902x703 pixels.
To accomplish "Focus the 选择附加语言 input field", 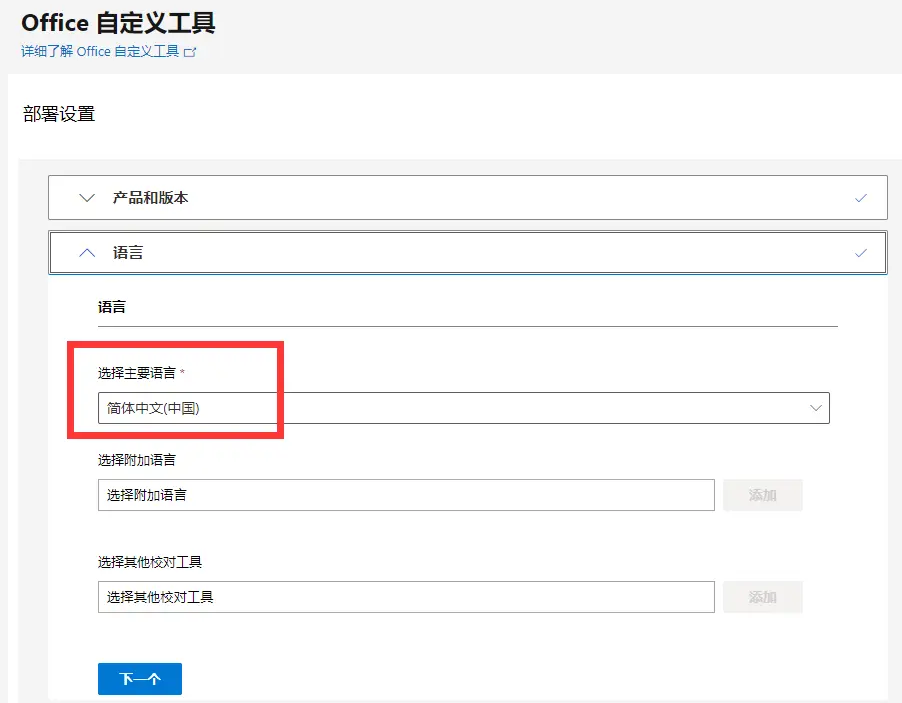I will click(x=406, y=495).
